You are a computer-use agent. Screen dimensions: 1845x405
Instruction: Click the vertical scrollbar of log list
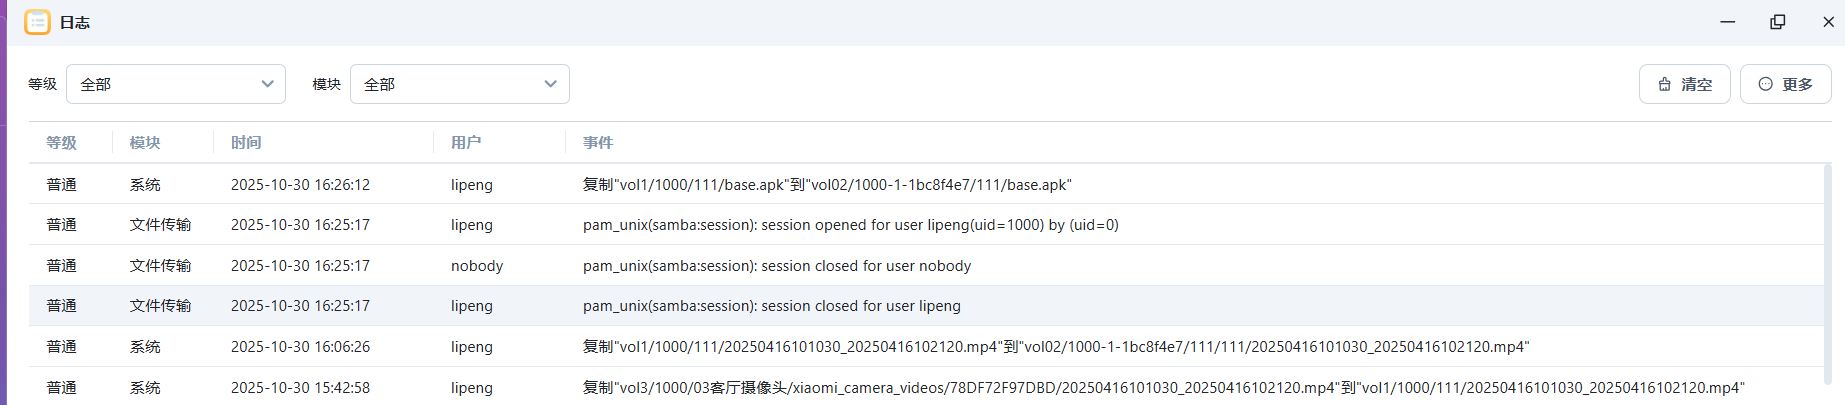1828,270
